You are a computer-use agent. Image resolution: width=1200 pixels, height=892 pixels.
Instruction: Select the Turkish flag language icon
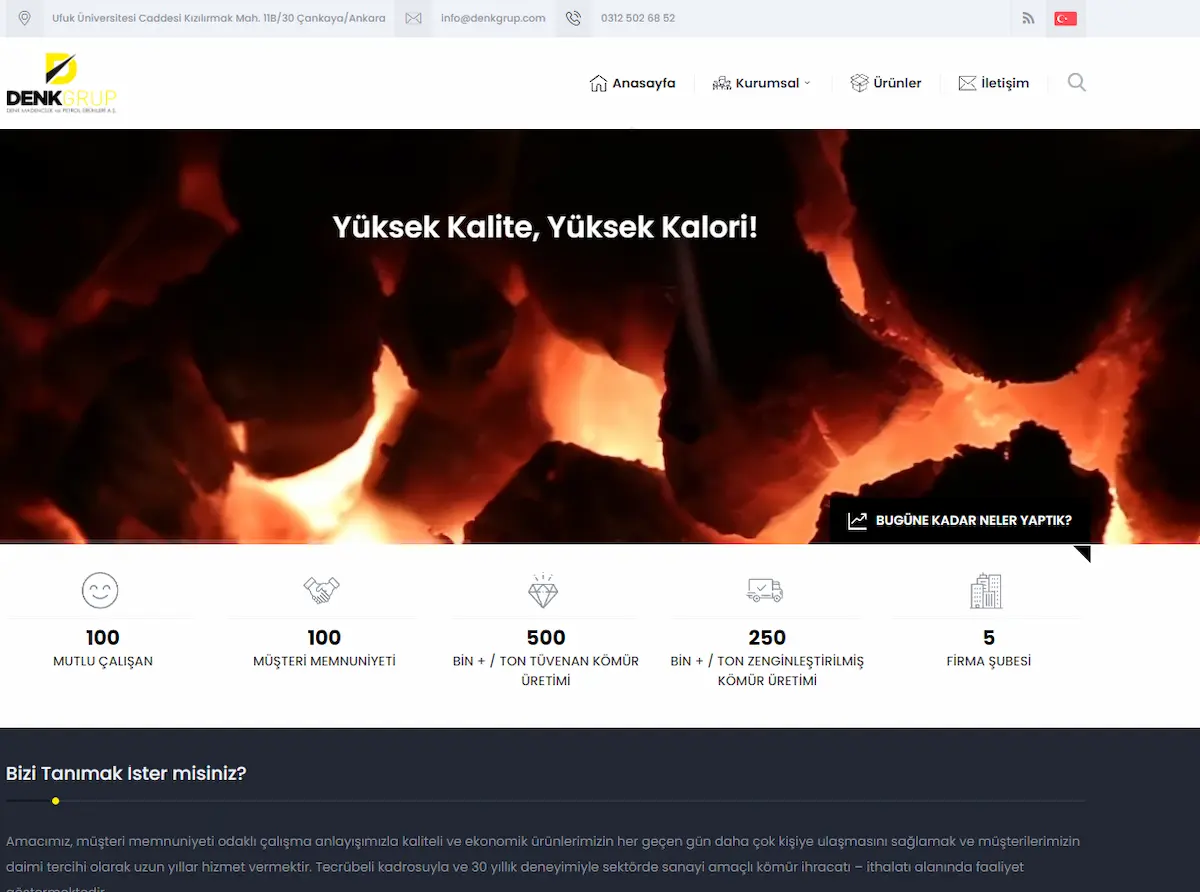1065,18
